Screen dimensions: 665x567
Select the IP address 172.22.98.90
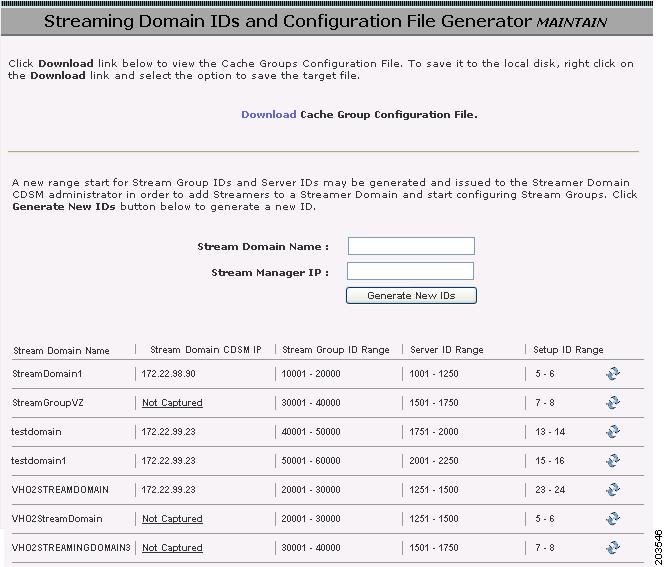click(168, 374)
